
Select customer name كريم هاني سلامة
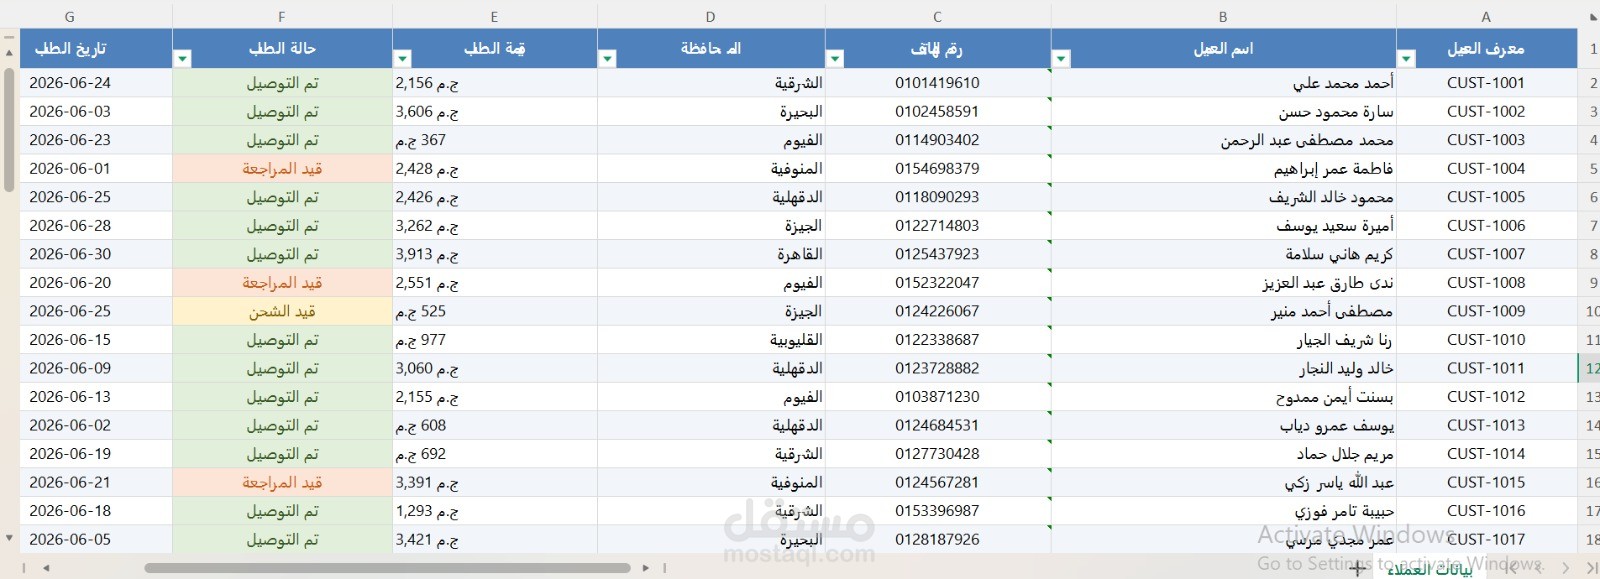tap(1223, 254)
